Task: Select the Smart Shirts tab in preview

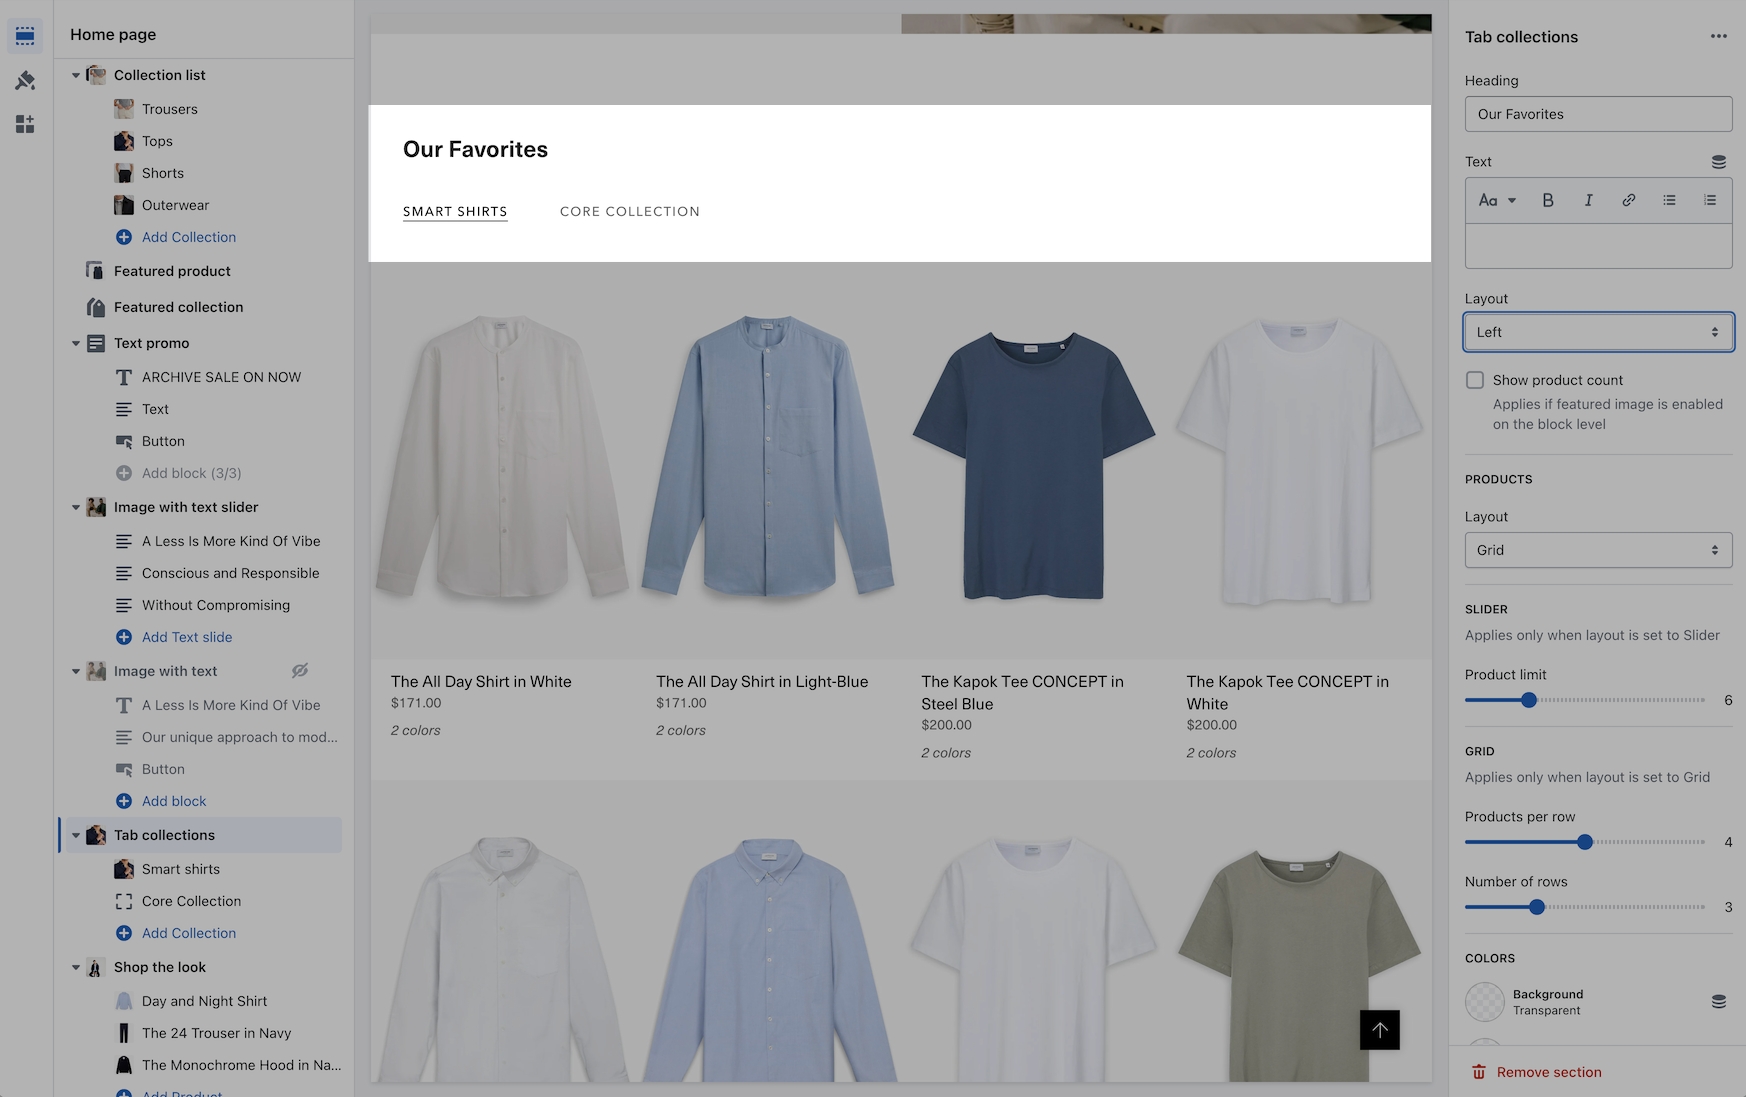Action: 455,212
